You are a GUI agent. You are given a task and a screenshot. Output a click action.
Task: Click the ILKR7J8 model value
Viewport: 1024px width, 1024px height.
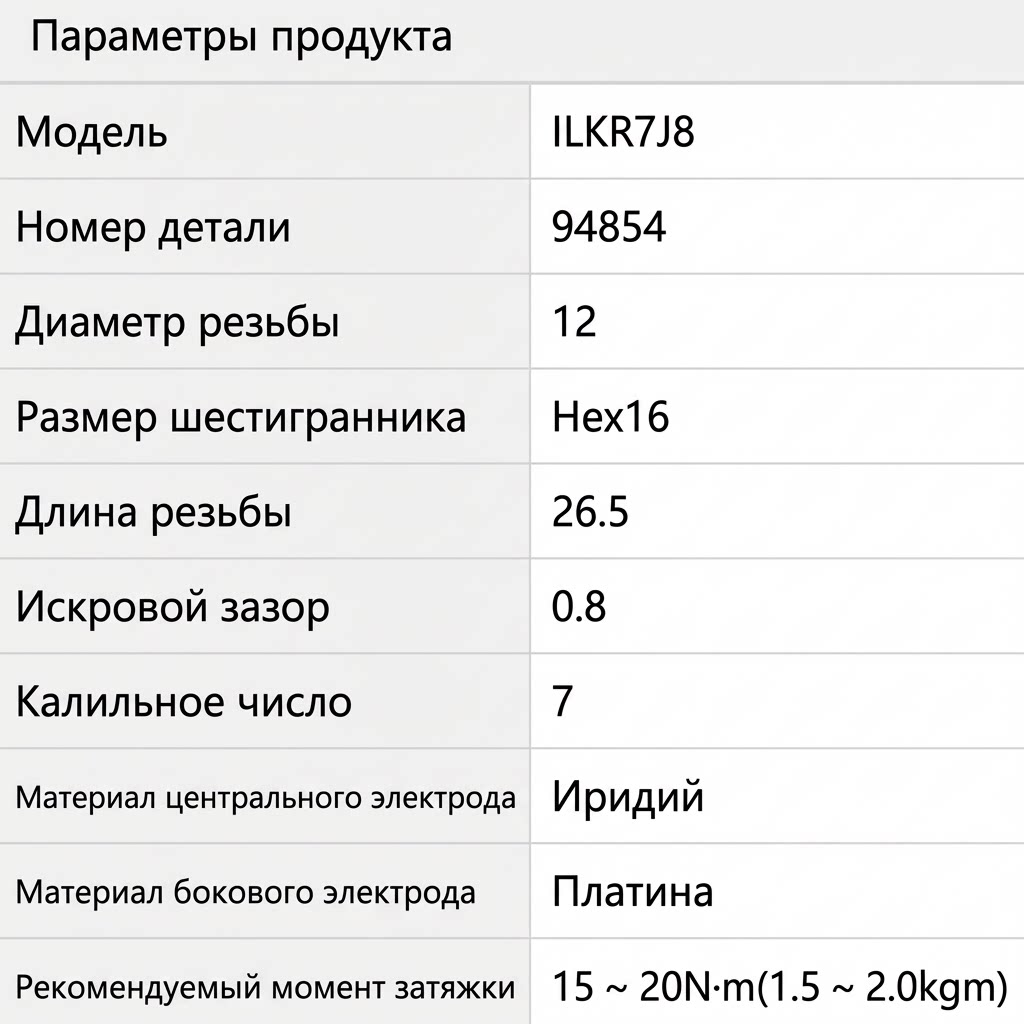[623, 133]
